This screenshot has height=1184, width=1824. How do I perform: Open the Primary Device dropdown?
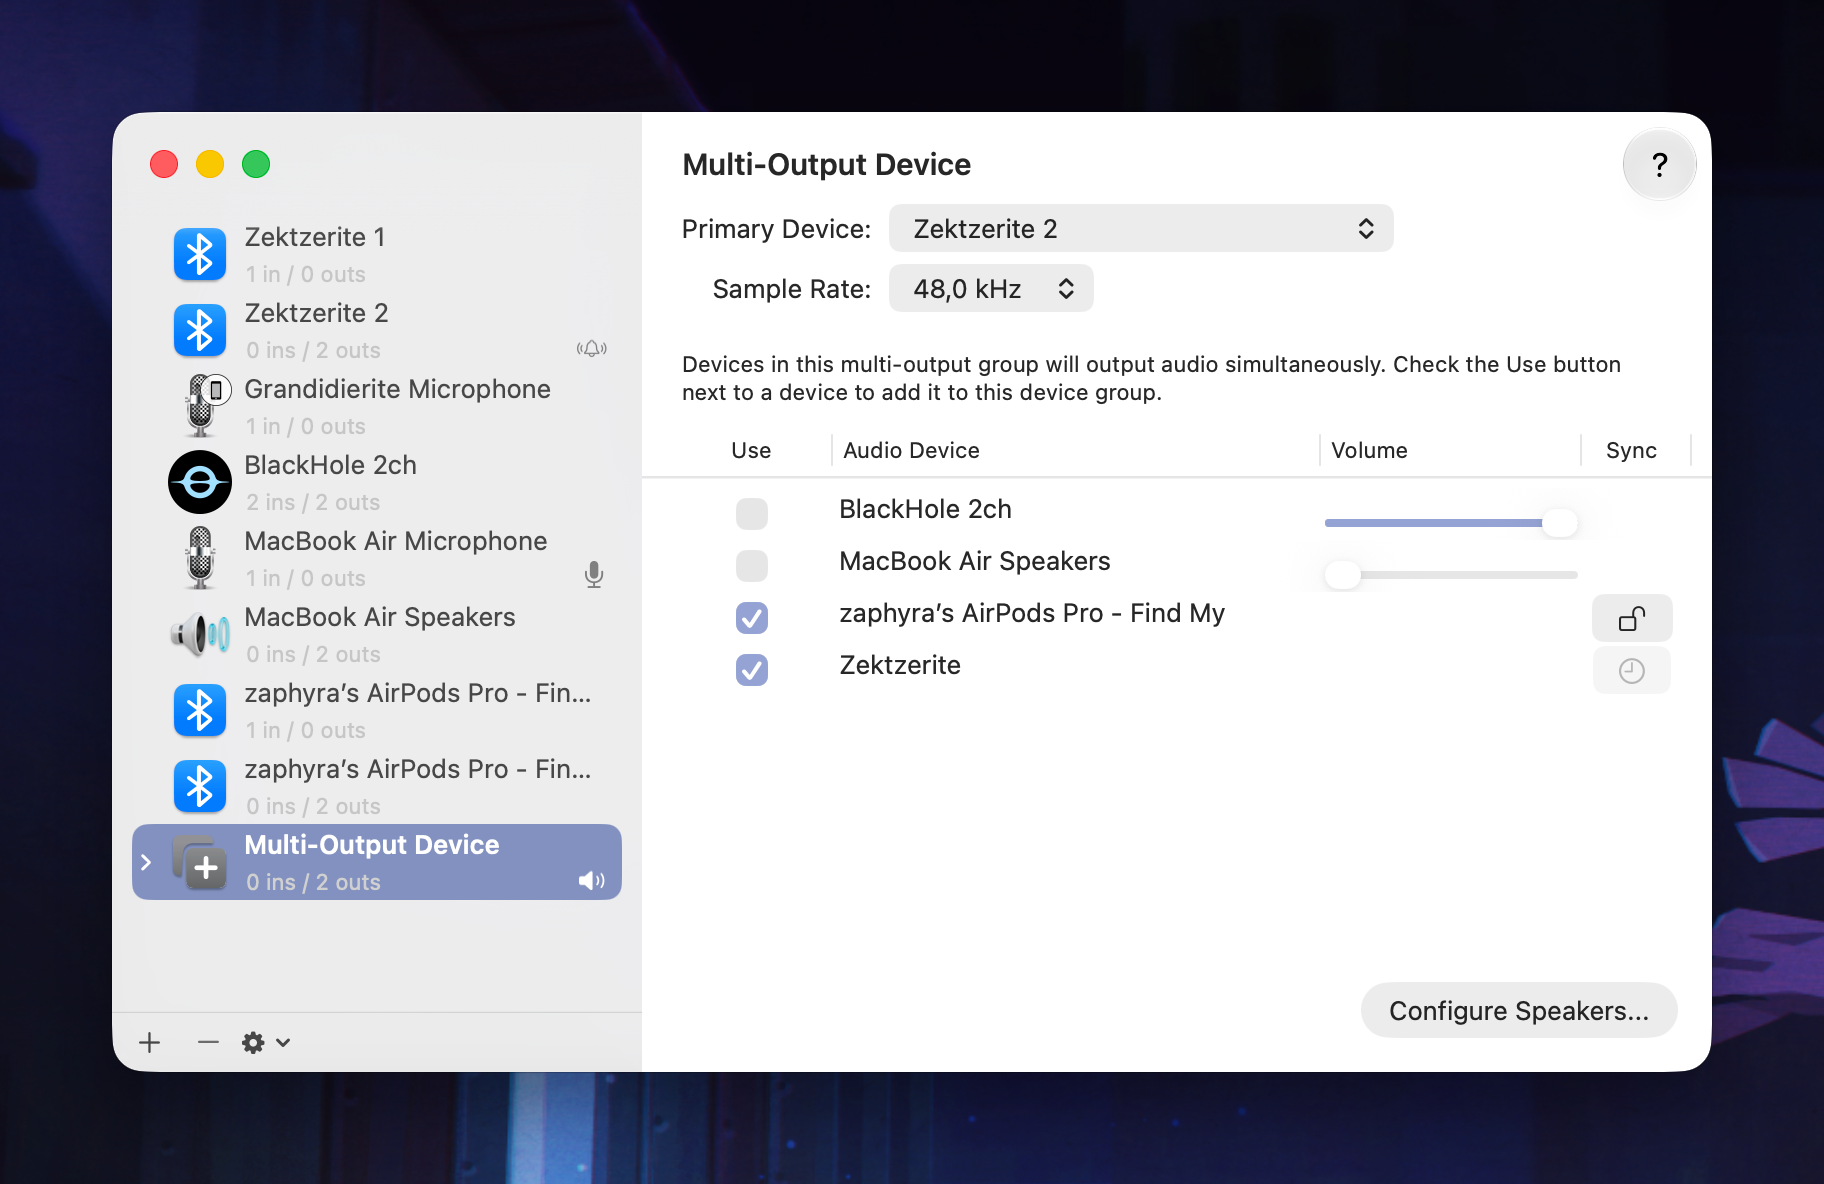point(1141,229)
